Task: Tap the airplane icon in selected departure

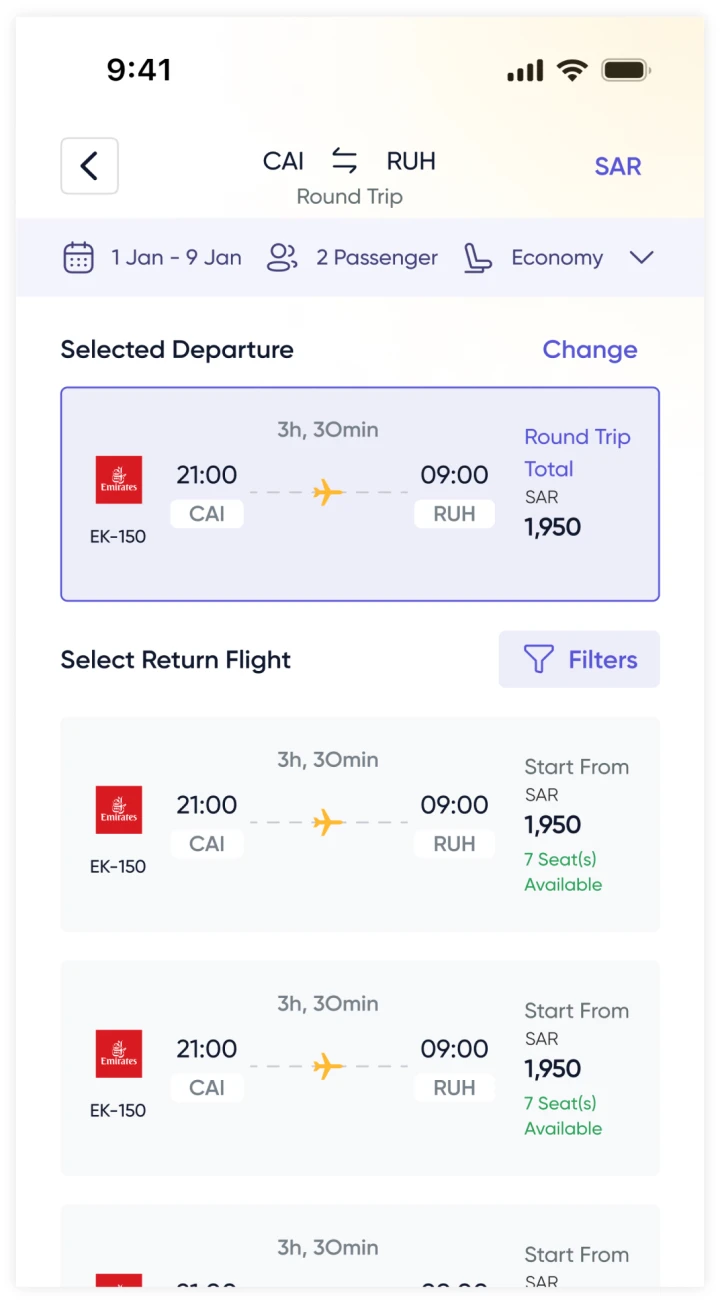Action: coord(328,492)
